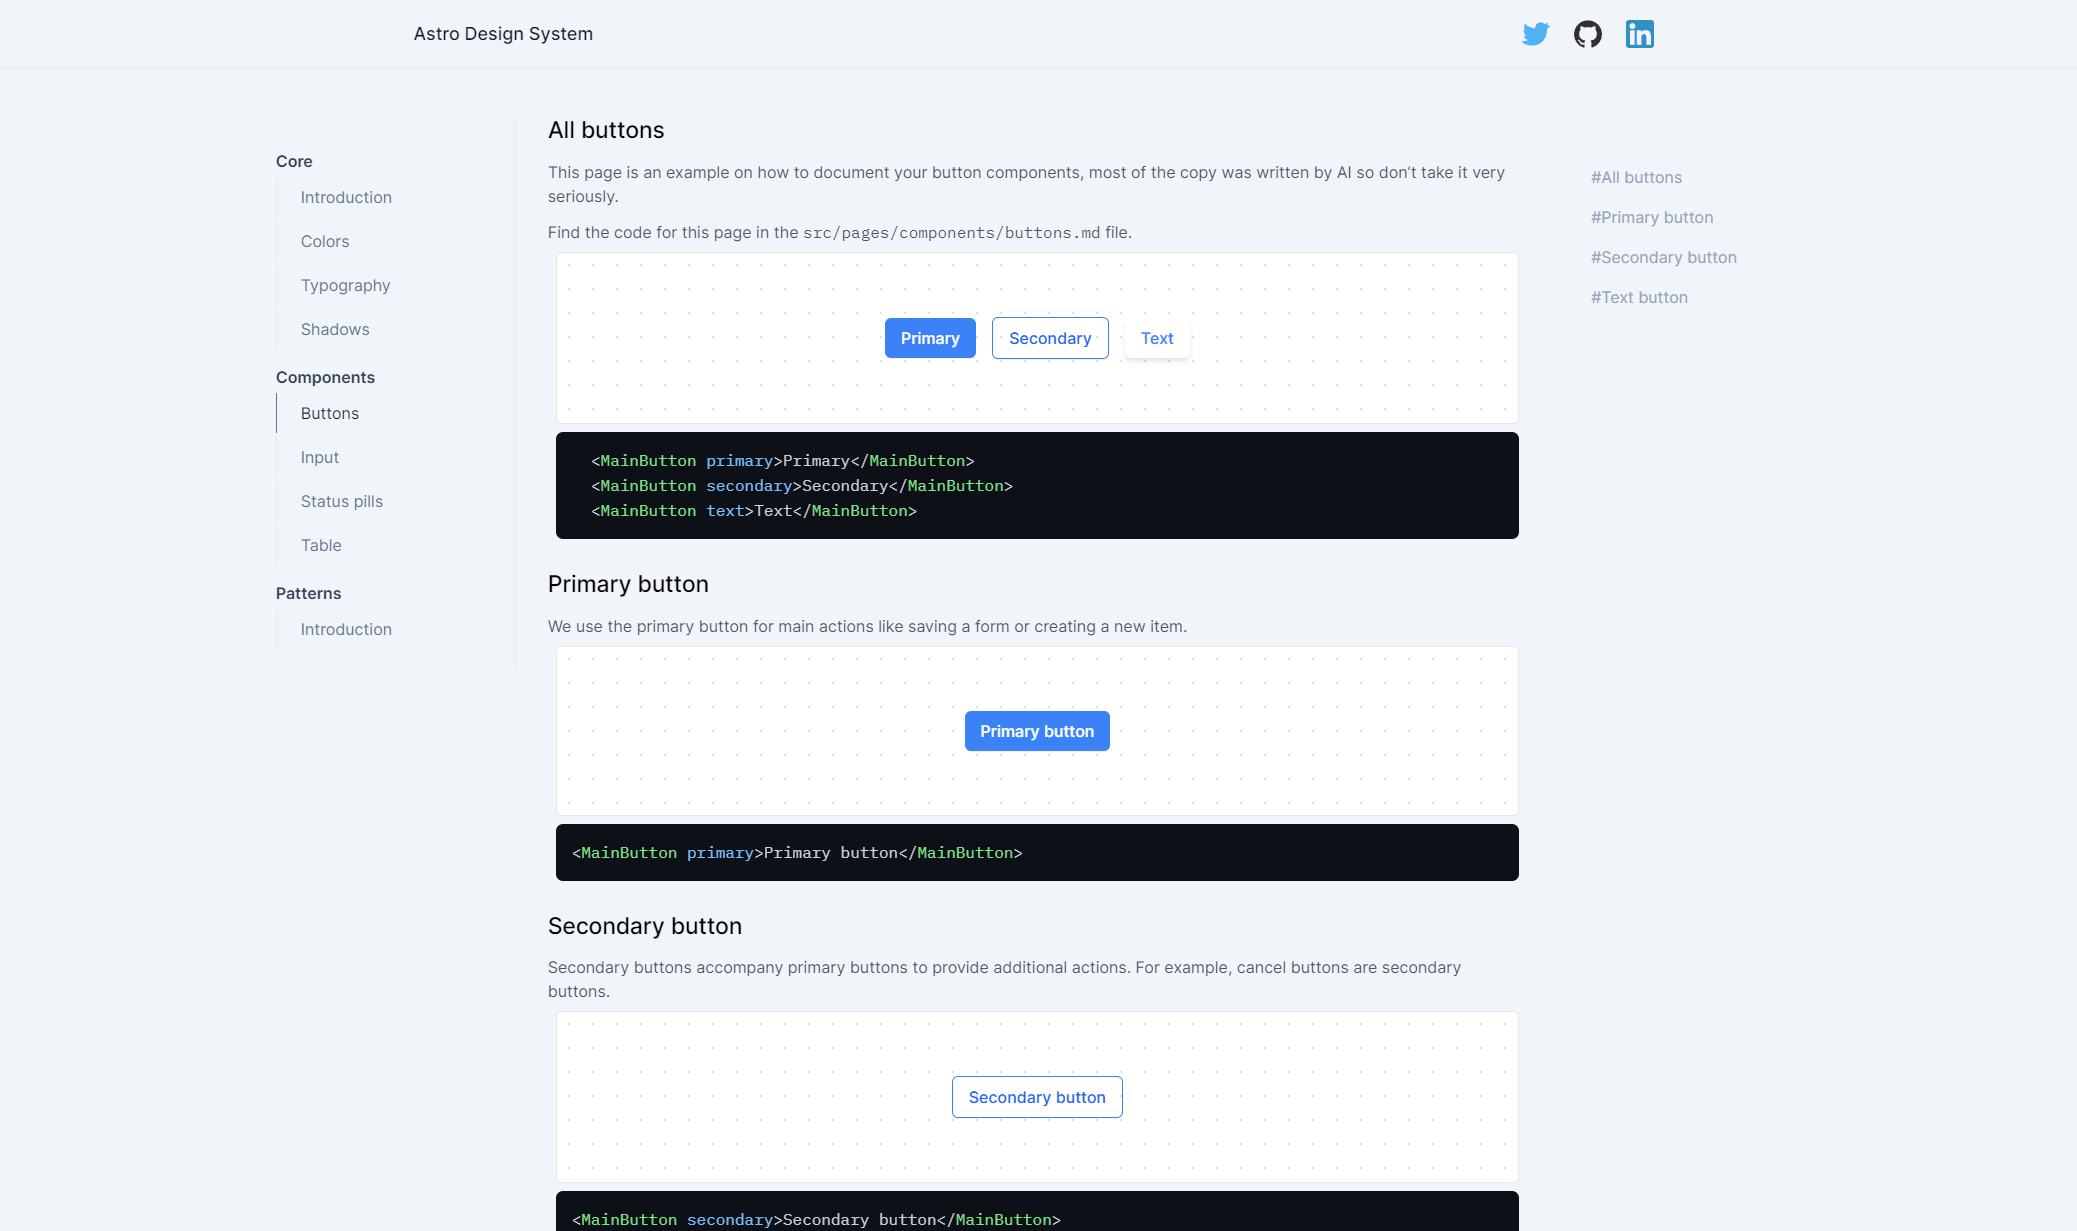Jump to the #Text button anchor

1639,297
